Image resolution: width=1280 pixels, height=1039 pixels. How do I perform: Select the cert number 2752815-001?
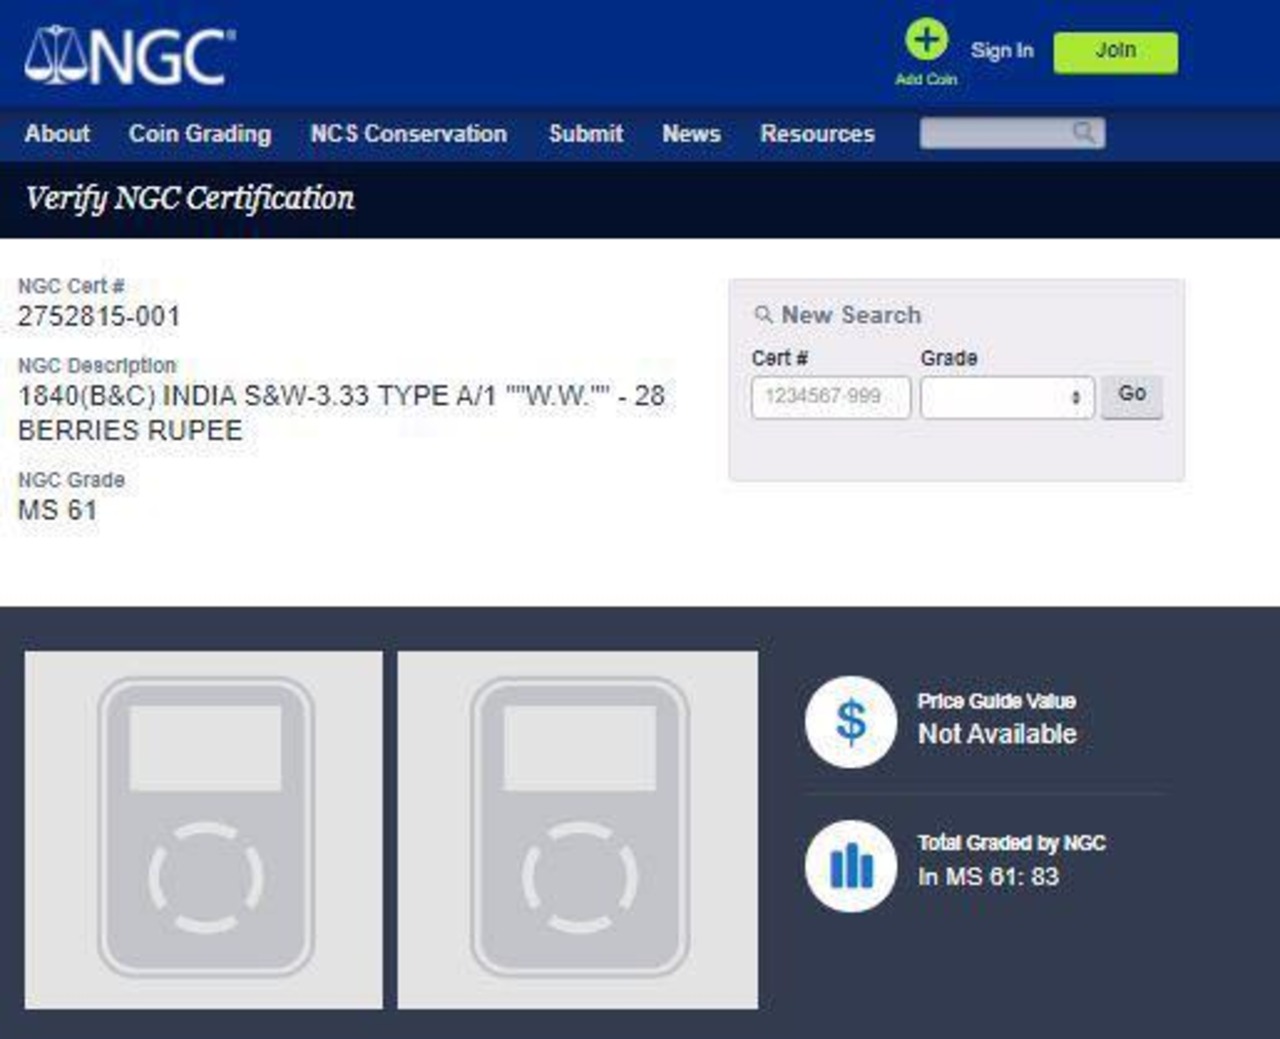[99, 317]
